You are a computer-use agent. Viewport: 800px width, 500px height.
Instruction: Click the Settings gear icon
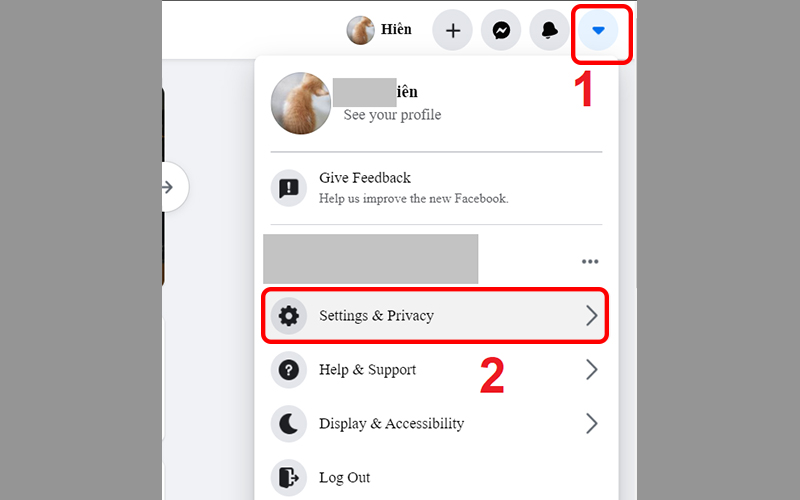(x=289, y=316)
